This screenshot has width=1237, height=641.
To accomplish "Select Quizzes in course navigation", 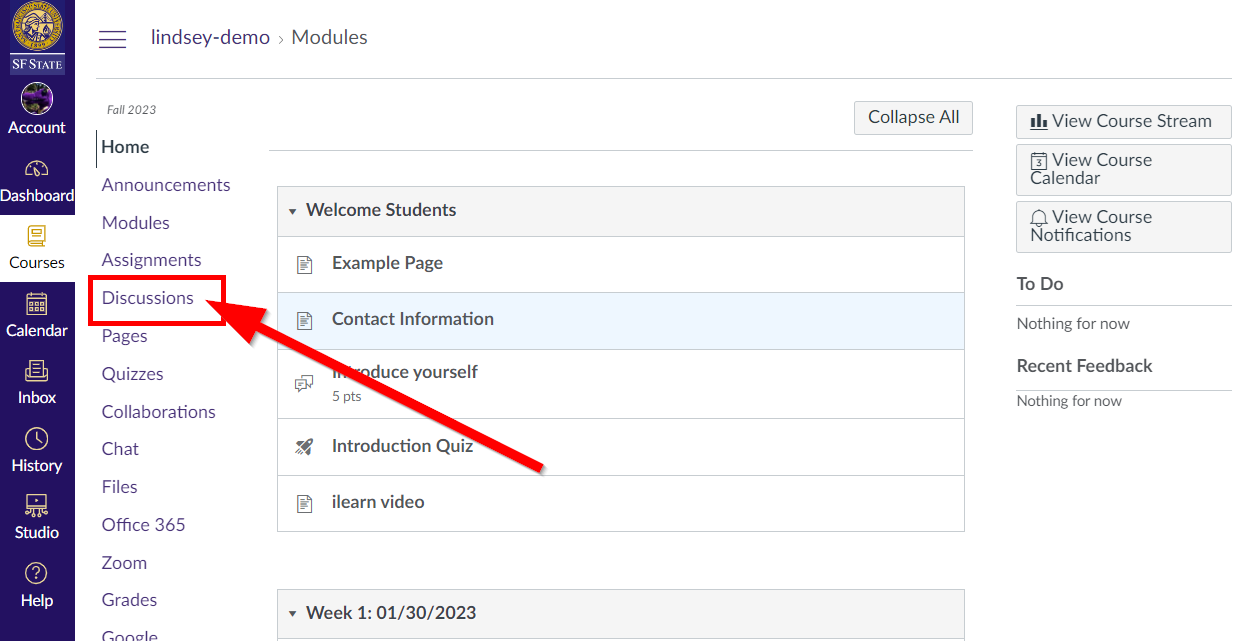I will [132, 374].
